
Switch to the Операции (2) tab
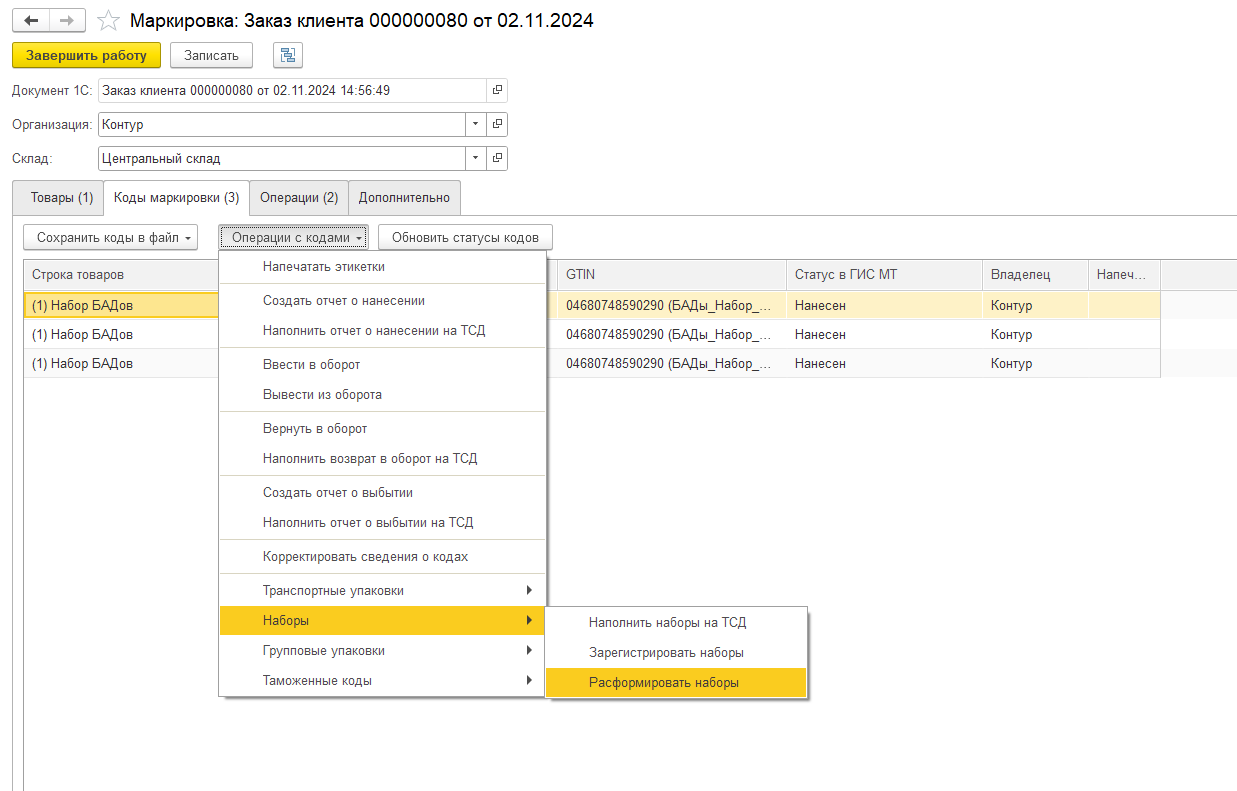point(299,198)
